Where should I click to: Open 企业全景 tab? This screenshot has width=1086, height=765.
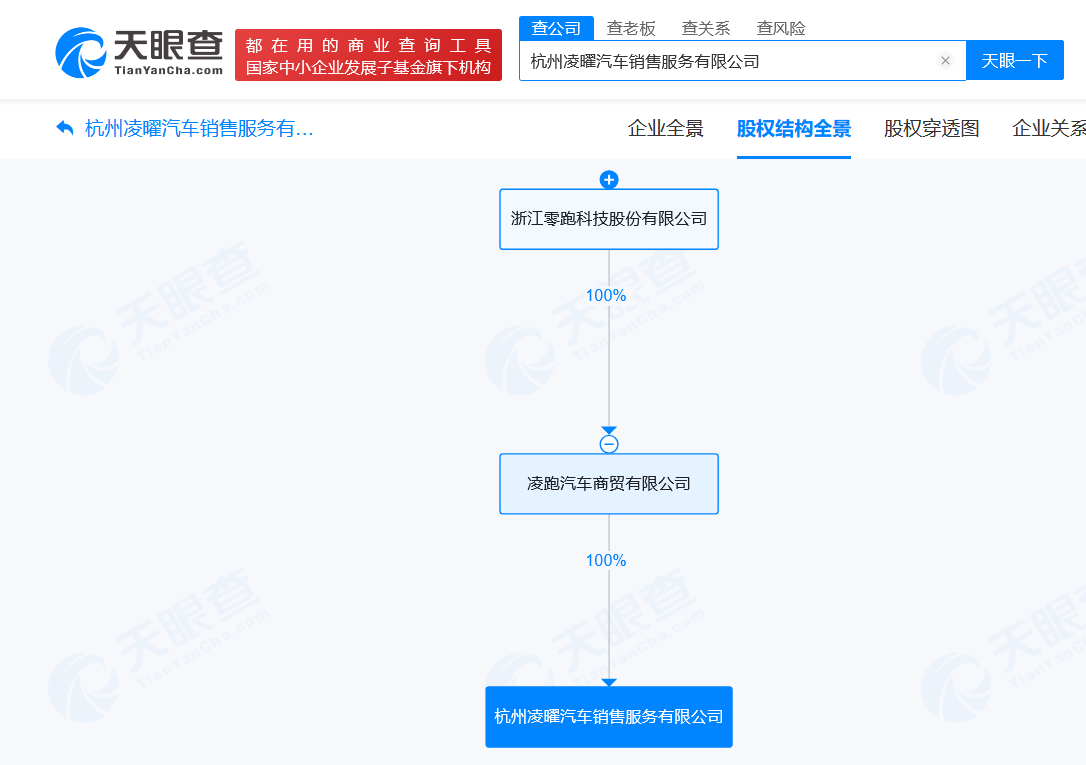pos(666,129)
